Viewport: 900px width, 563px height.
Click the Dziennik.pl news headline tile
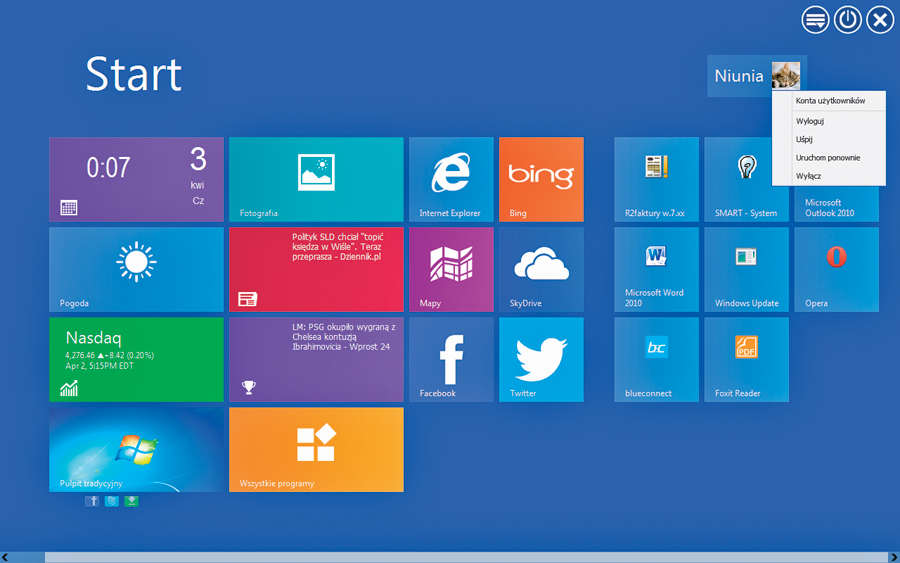[316, 269]
